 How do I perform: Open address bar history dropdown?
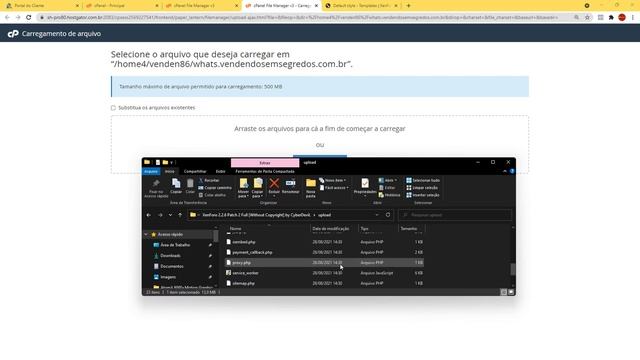(x=377, y=215)
